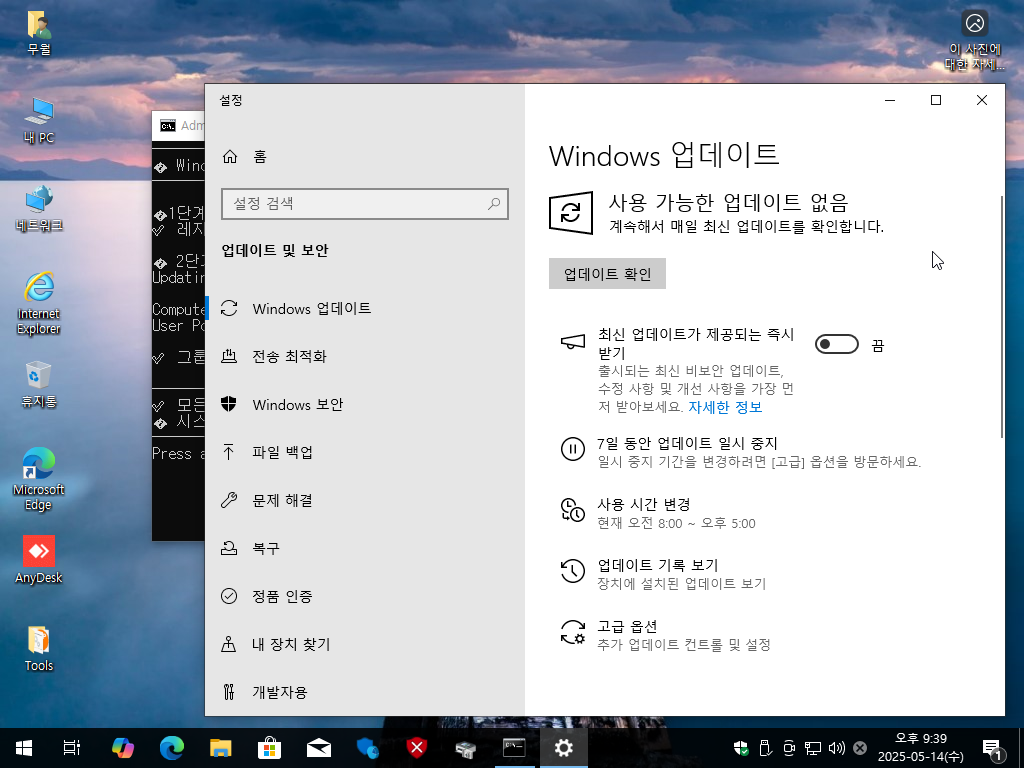This screenshot has width=1024, height=768.
Task: Open Windows 보안 settings page
Action: pyautogui.click(x=364, y=404)
